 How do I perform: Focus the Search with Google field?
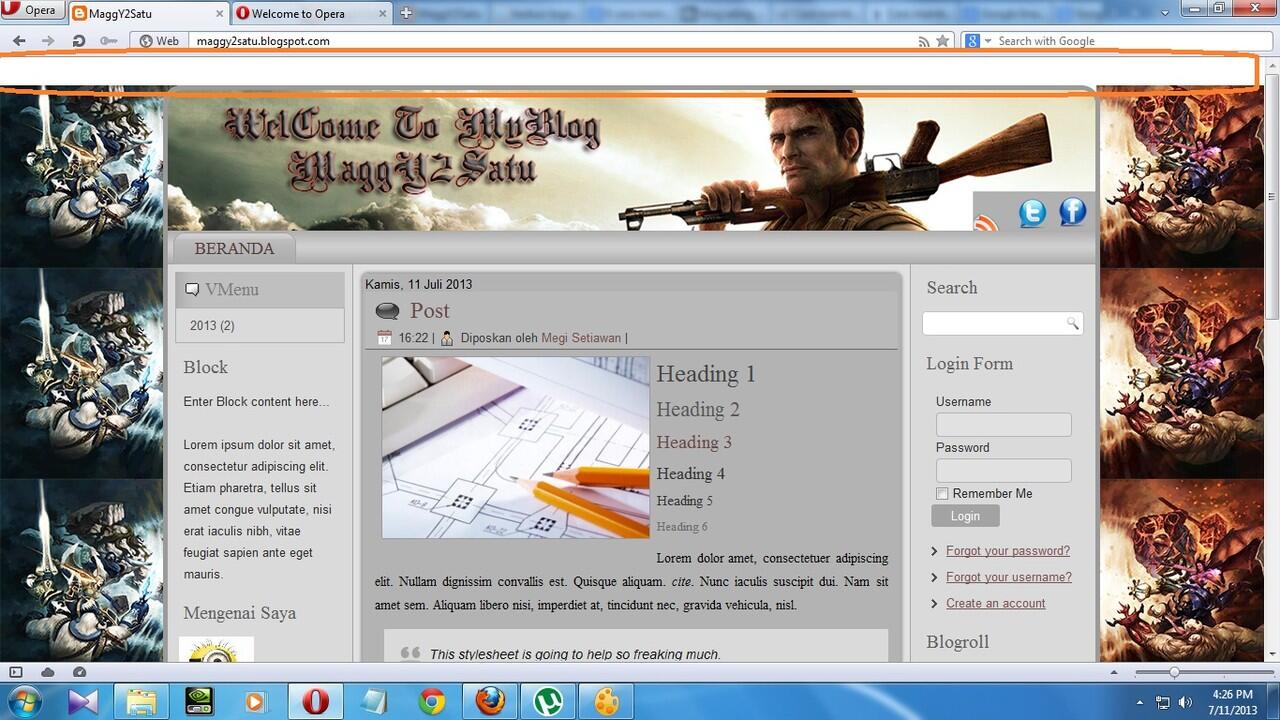pyautogui.click(x=1130, y=41)
